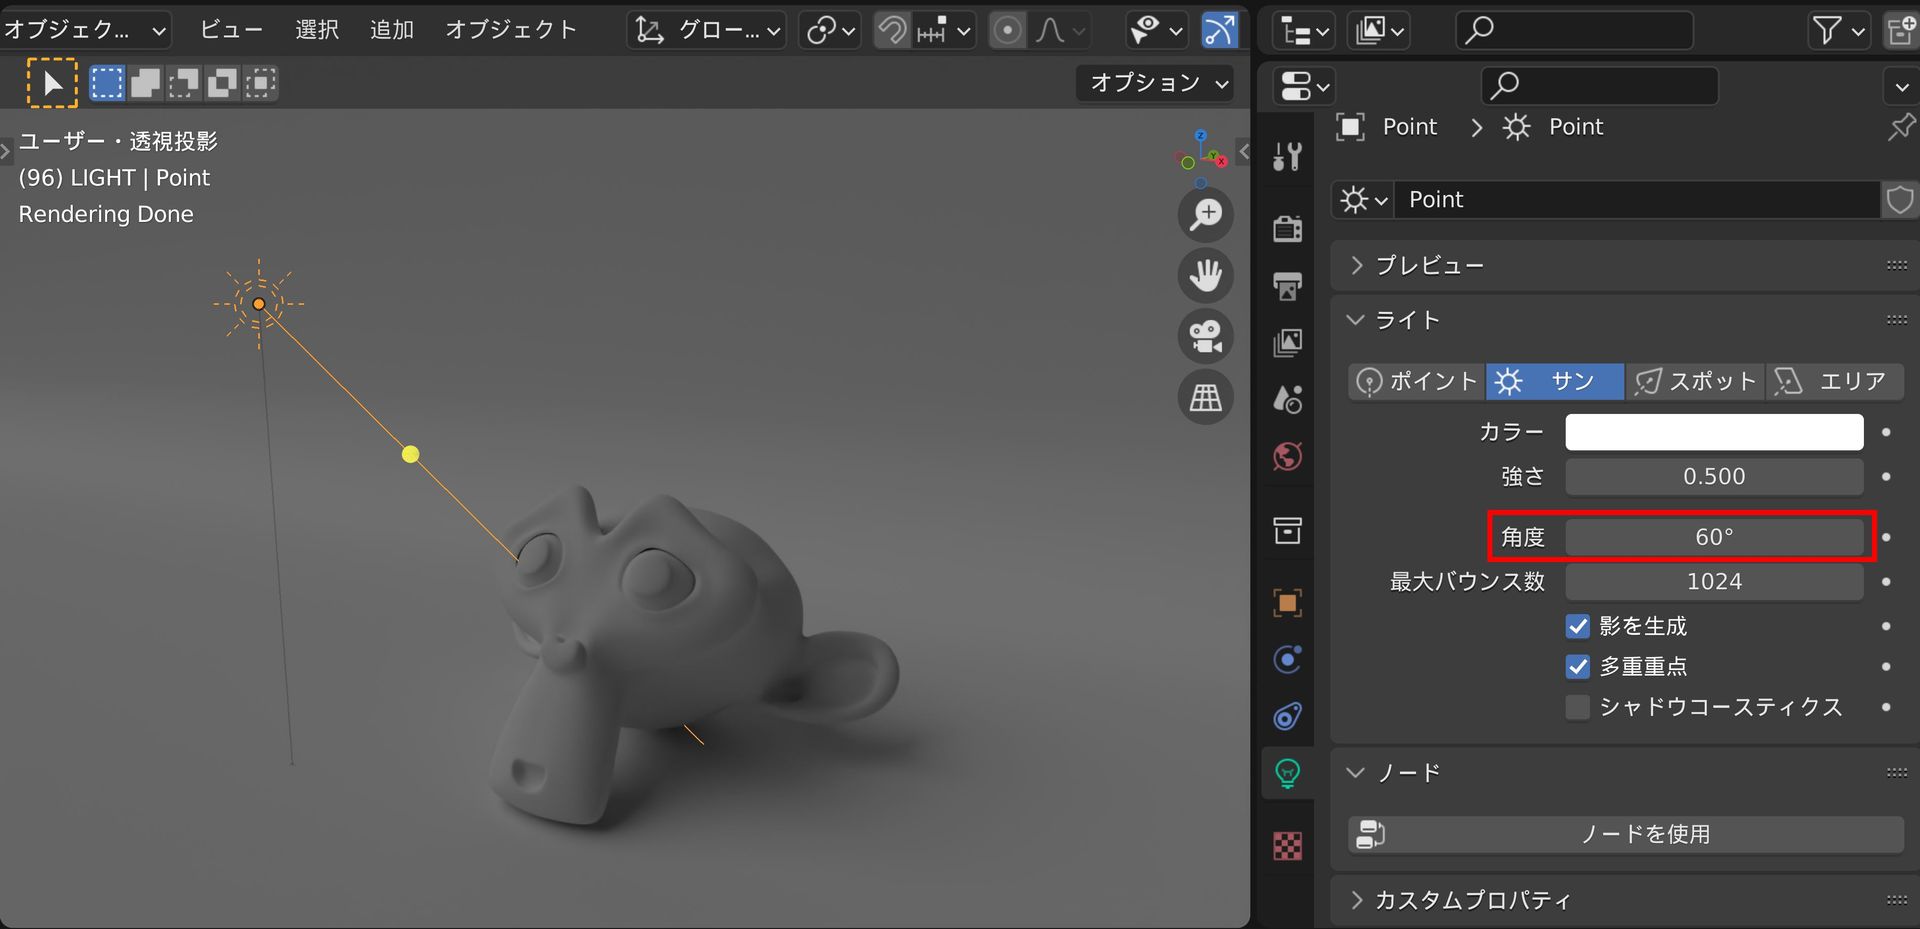Uncheck the 影を生成 checkbox

[x=1577, y=626]
